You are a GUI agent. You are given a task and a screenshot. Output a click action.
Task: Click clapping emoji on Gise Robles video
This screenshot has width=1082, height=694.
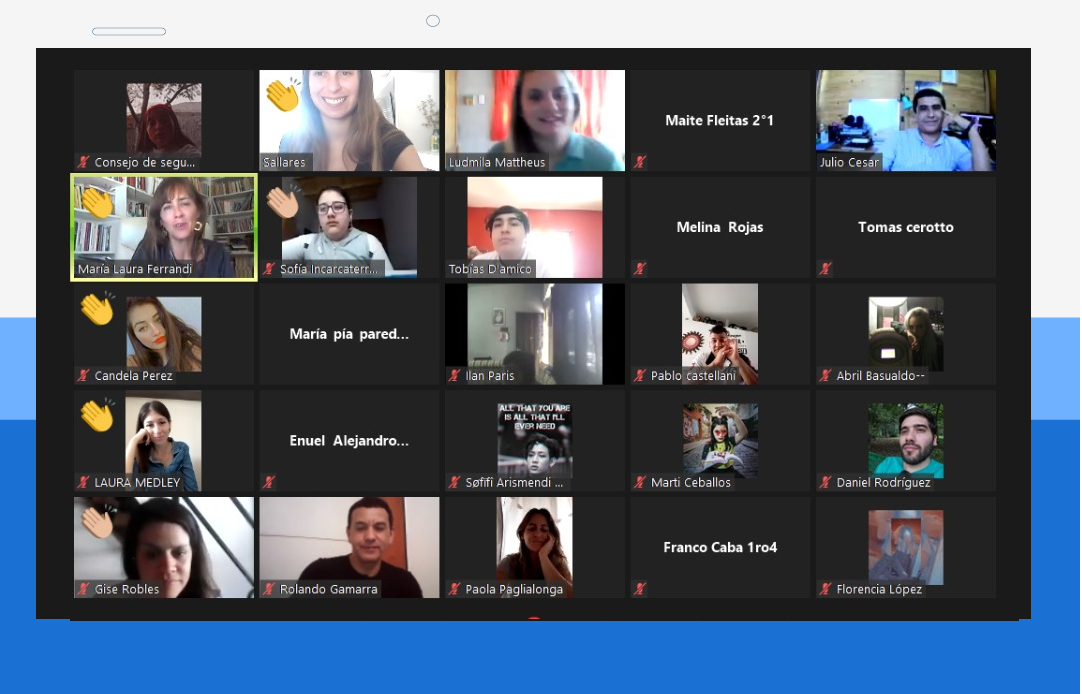click(x=98, y=521)
